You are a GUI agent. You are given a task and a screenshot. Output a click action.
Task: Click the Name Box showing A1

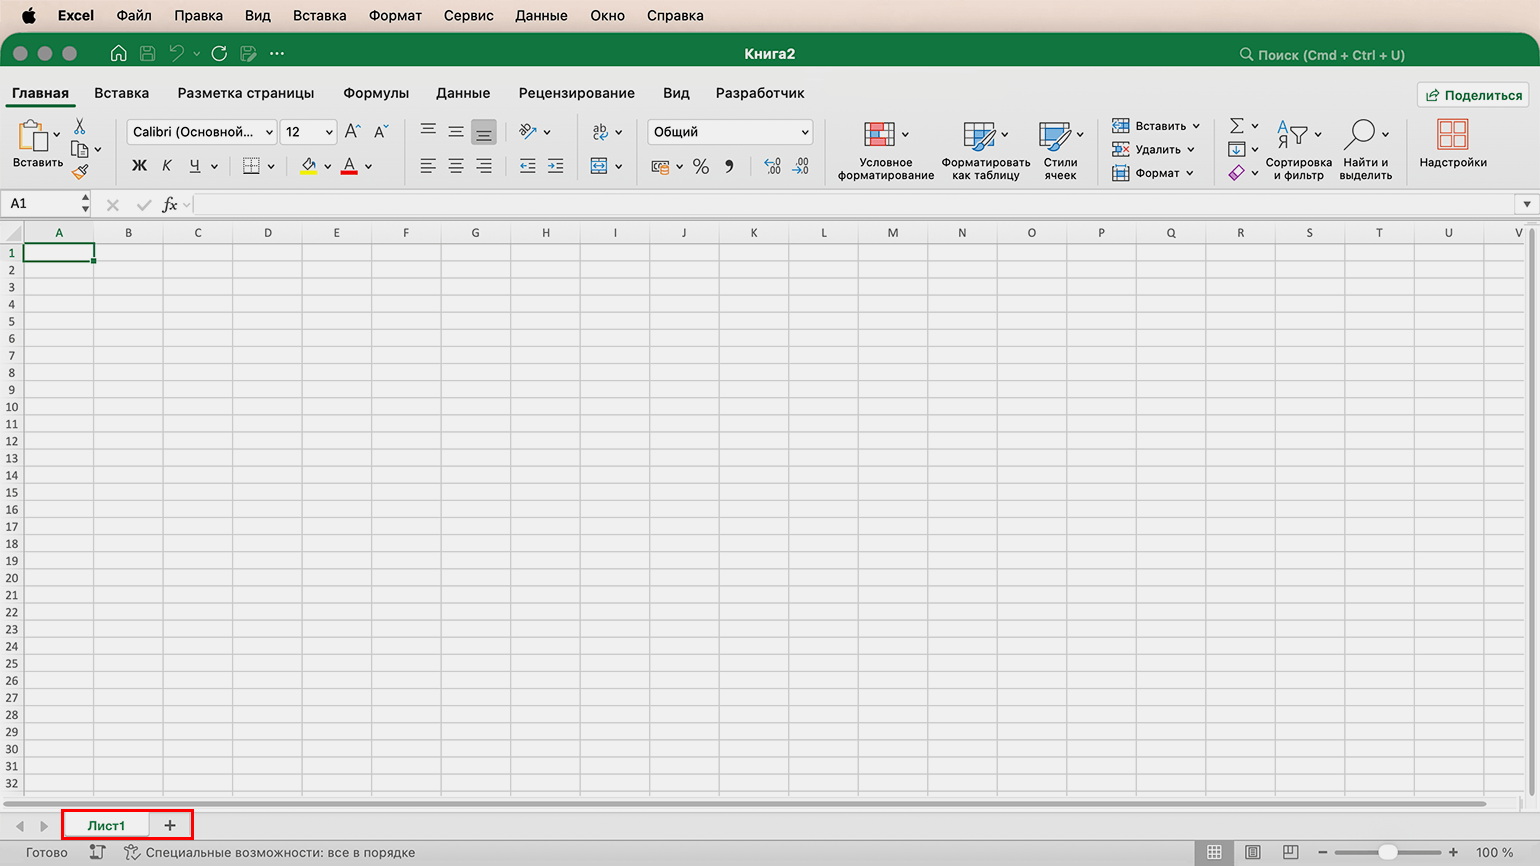point(45,204)
